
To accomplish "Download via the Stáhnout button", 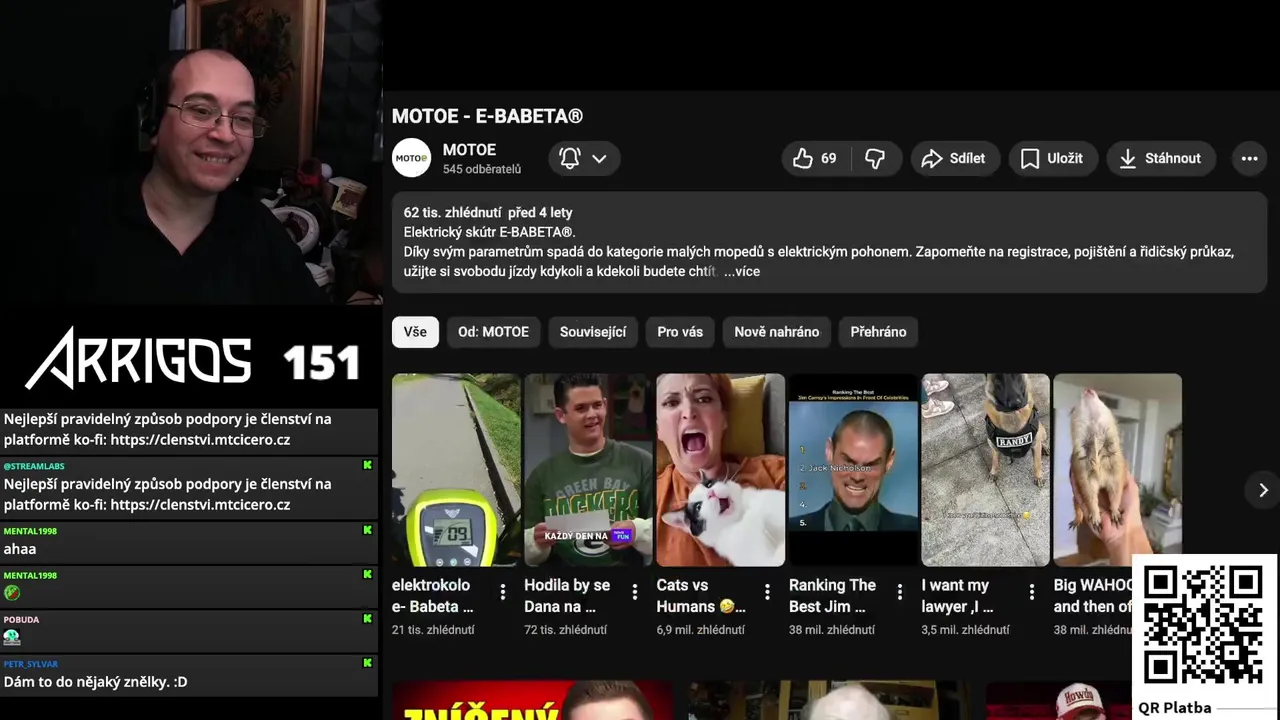I will click(1161, 158).
